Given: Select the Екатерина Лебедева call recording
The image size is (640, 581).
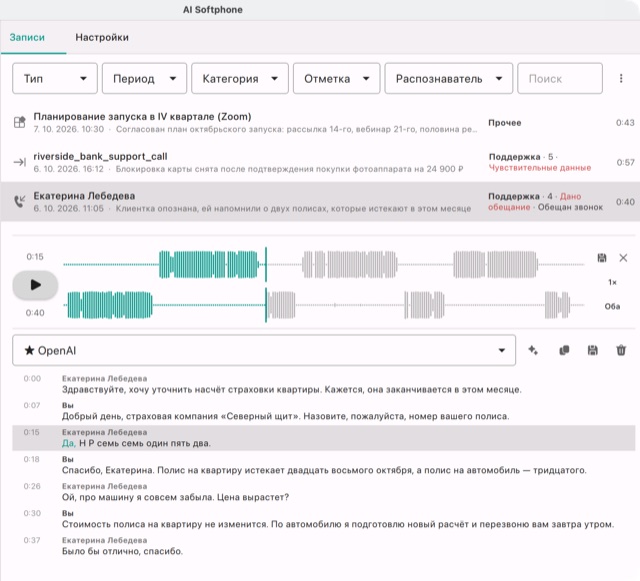Looking at the screenshot, I should tap(320, 202).
